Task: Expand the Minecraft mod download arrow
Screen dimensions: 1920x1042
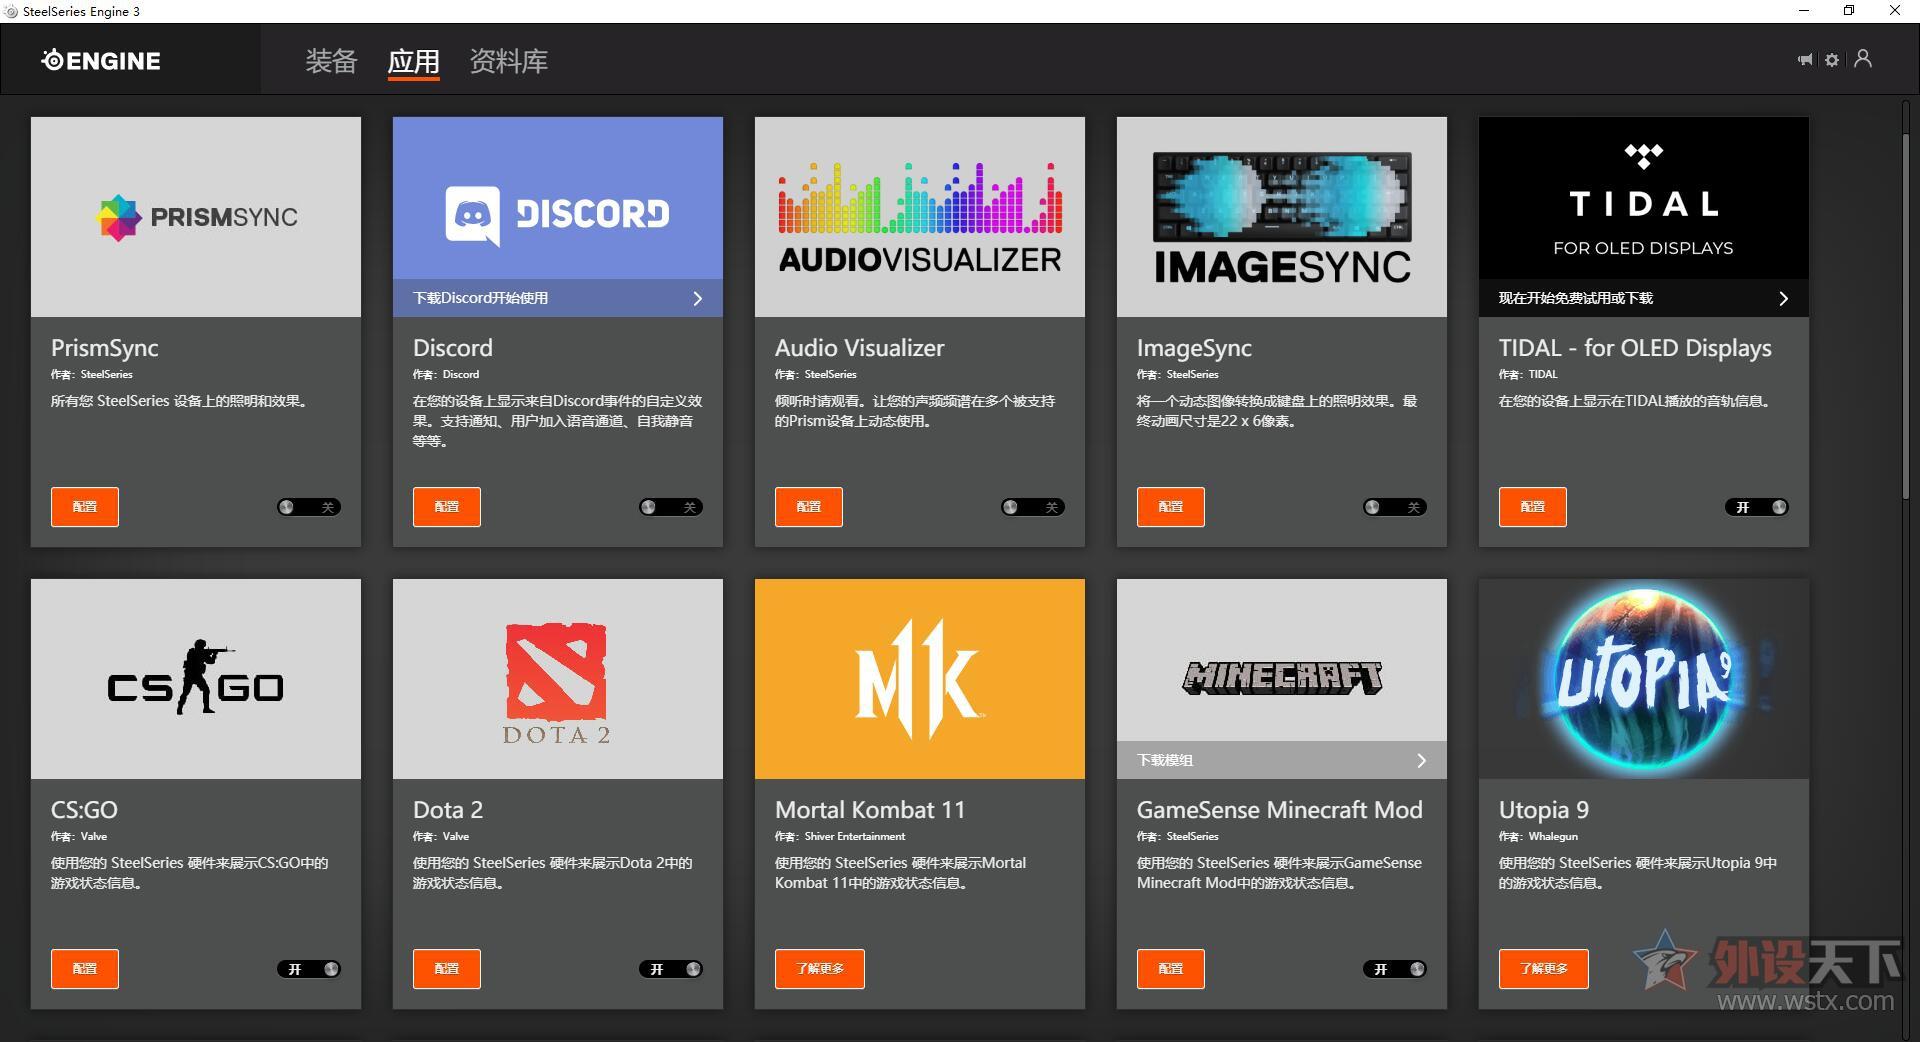Action: 1422,760
